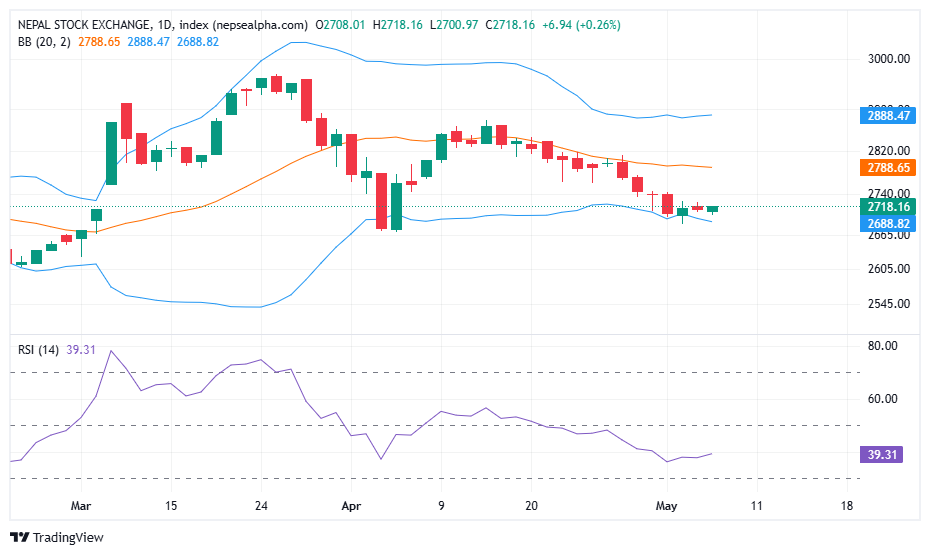Click the open value O2708.01 in header
This screenshot has height=555, width=930.
(x=340, y=25)
